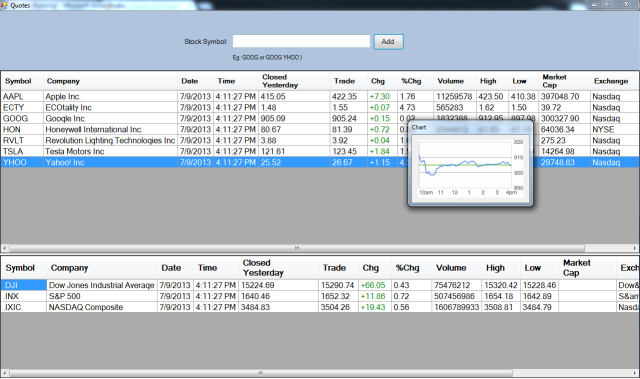Click upper table Market Cap header
Viewport: 640px width, 379px height.
point(564,81)
